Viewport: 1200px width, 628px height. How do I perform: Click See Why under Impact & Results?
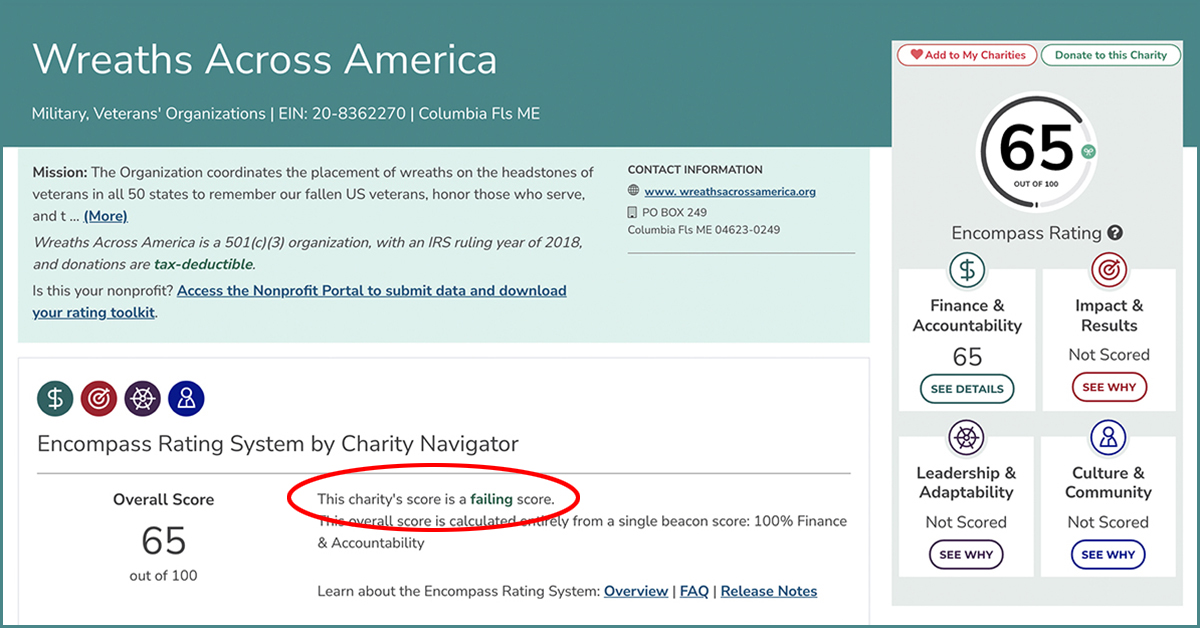click(x=1108, y=387)
